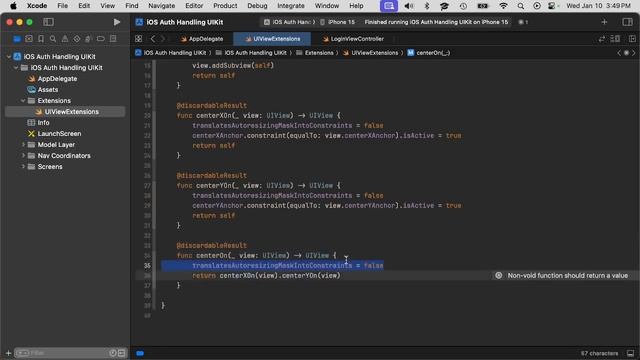Choose the iPhone 15 run destination
The image size is (640, 360).
[x=338, y=22]
